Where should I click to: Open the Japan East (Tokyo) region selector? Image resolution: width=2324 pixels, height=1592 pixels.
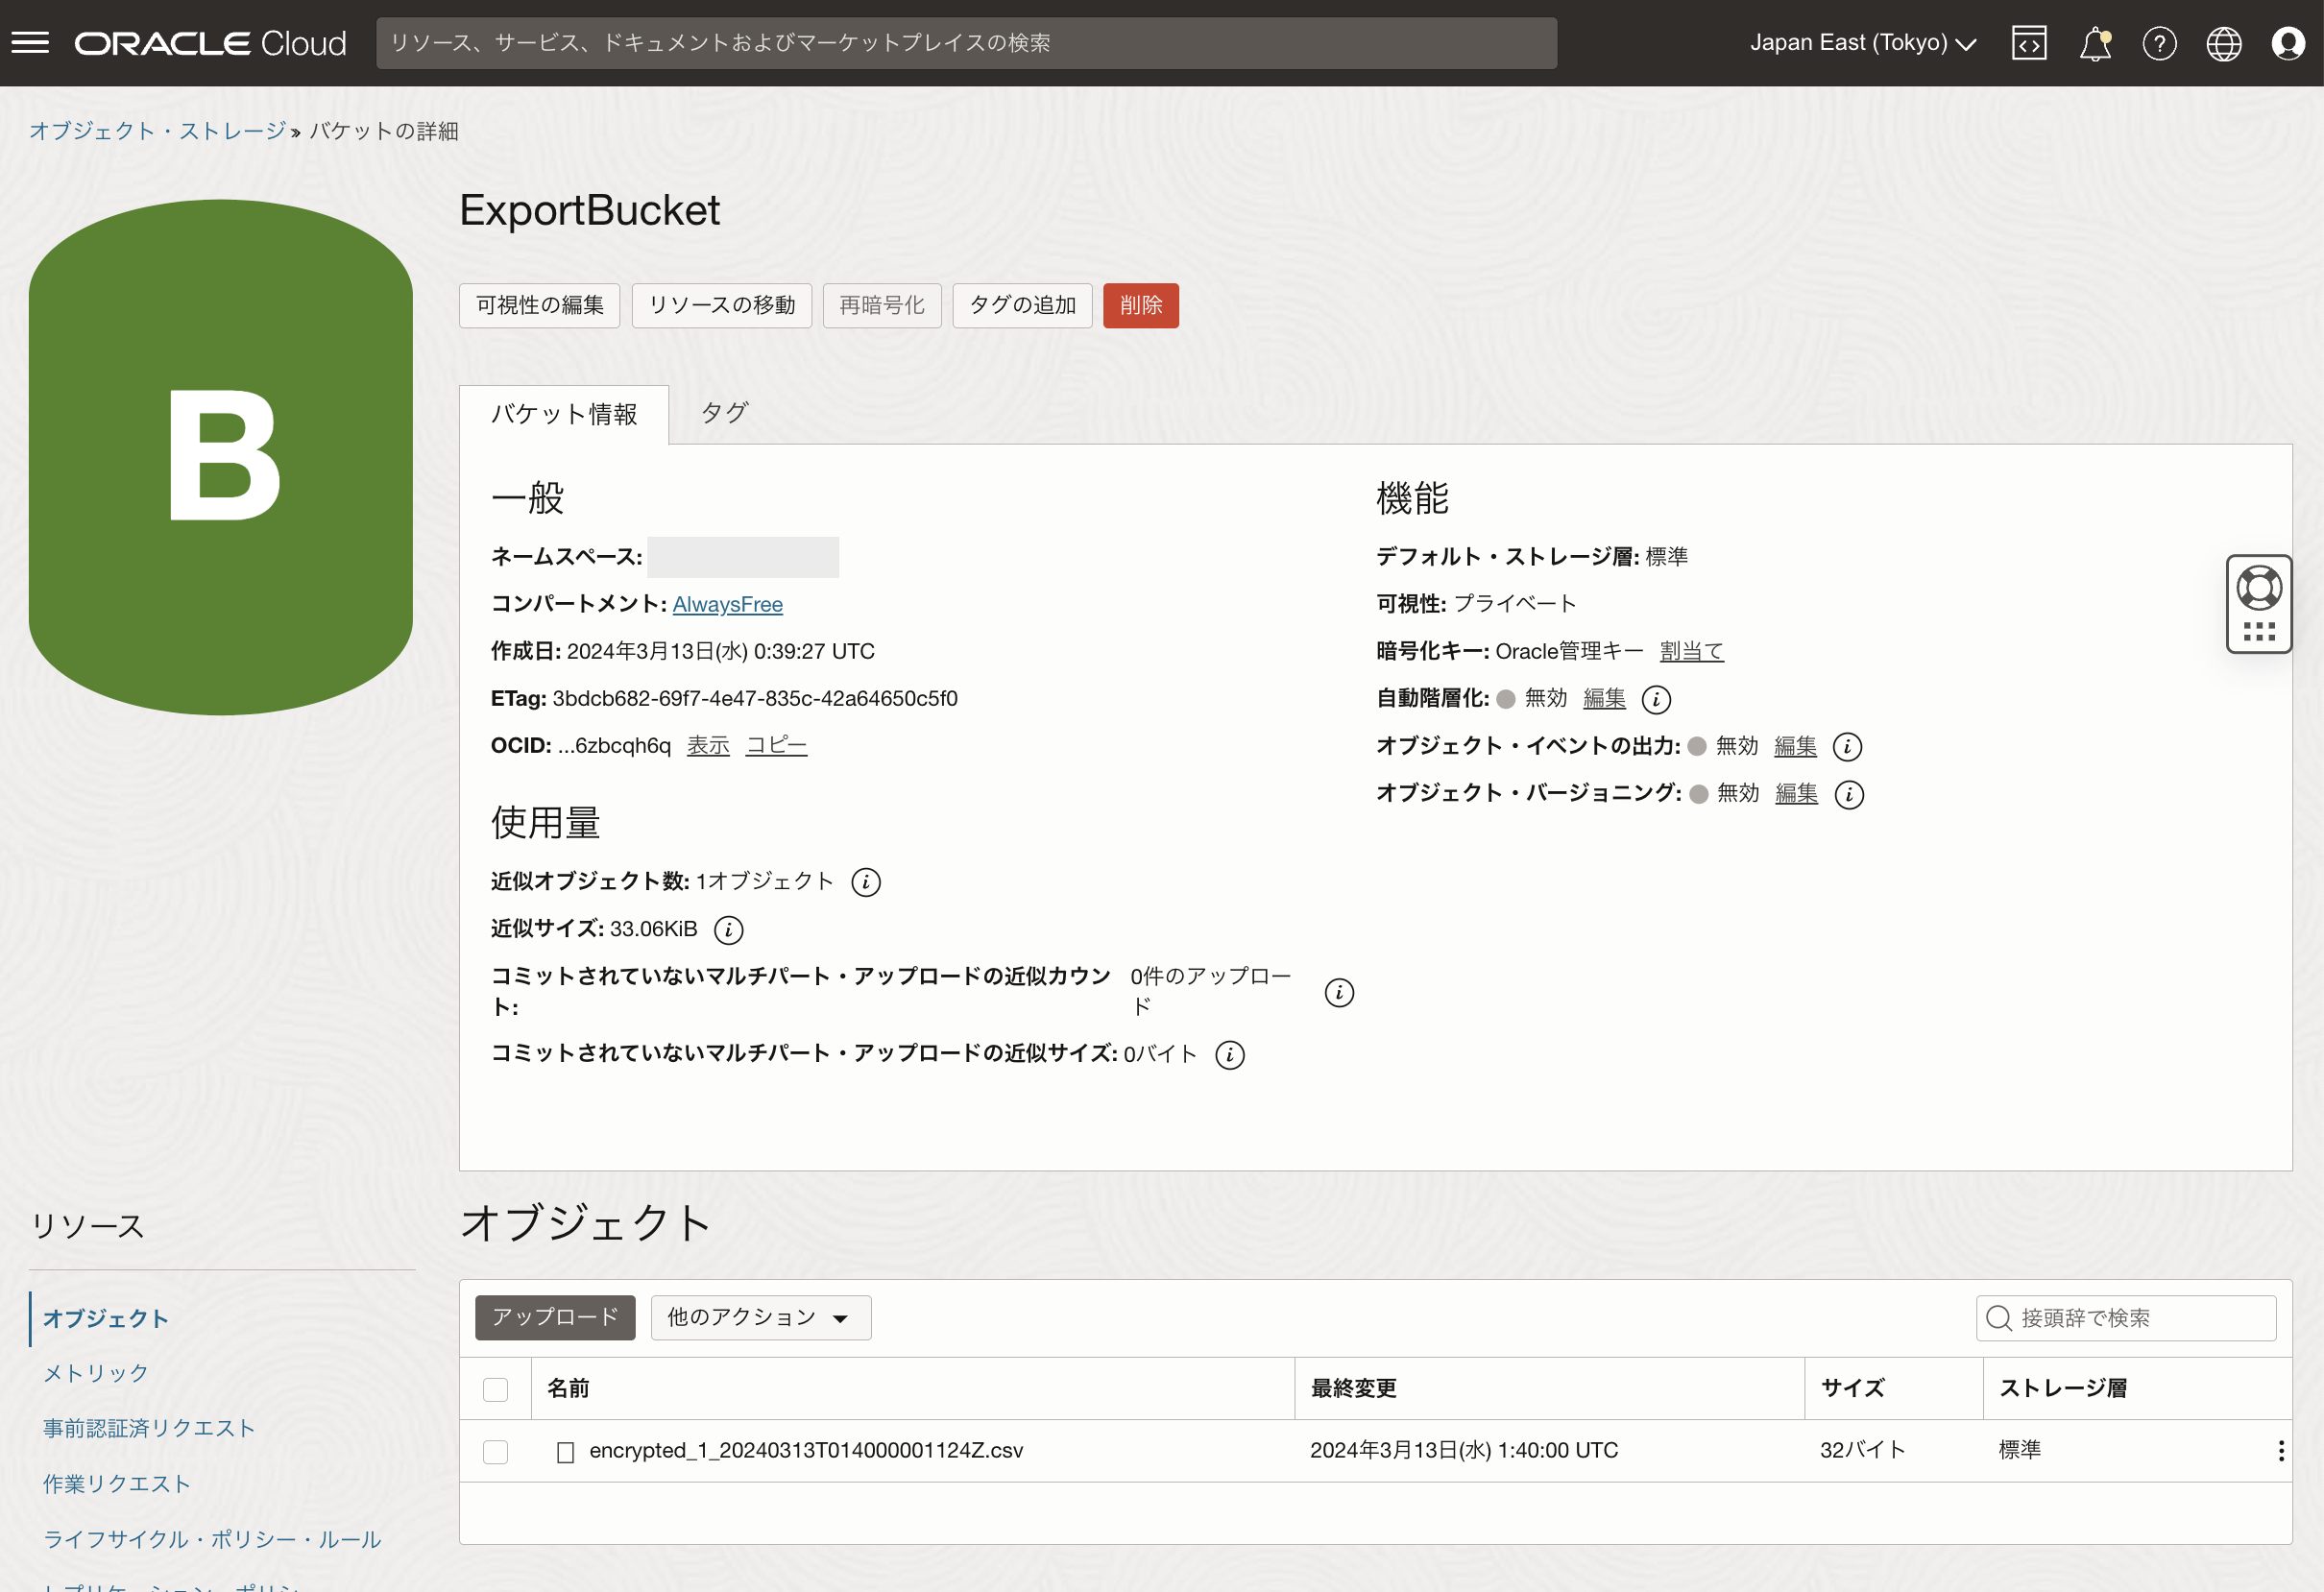click(1864, 42)
